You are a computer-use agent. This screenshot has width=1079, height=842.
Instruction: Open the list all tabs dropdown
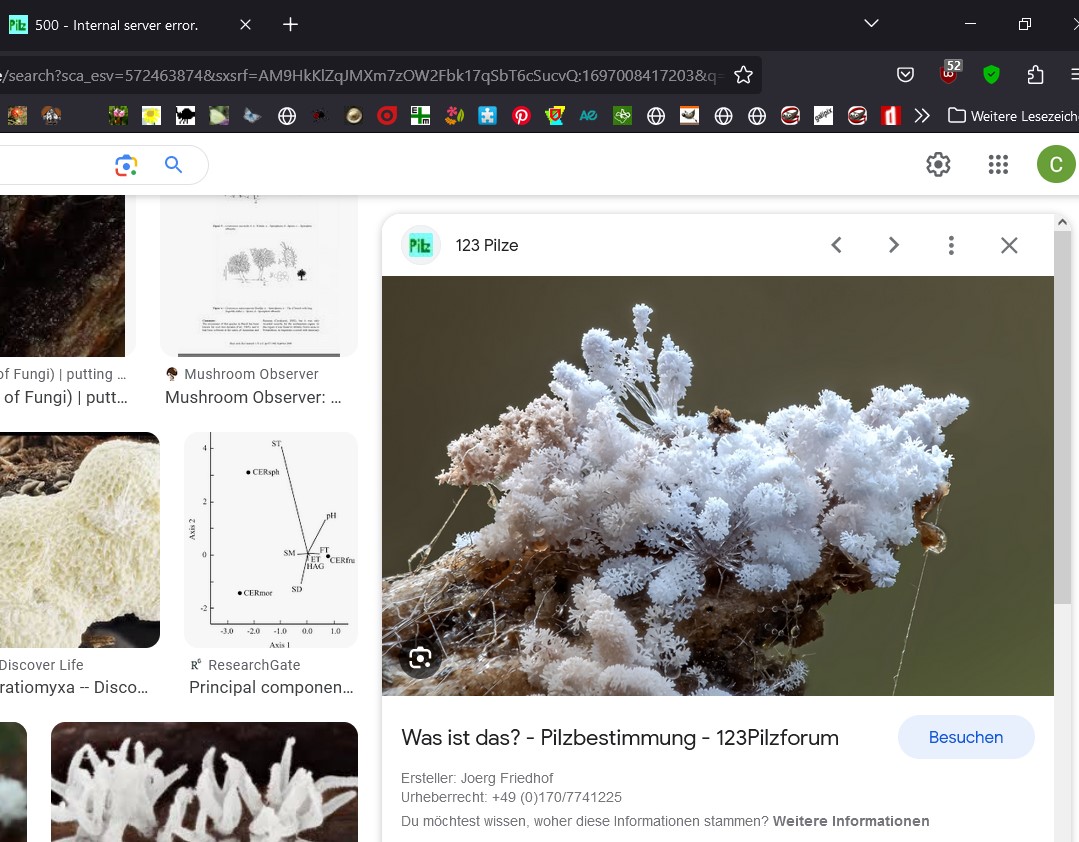coord(871,24)
